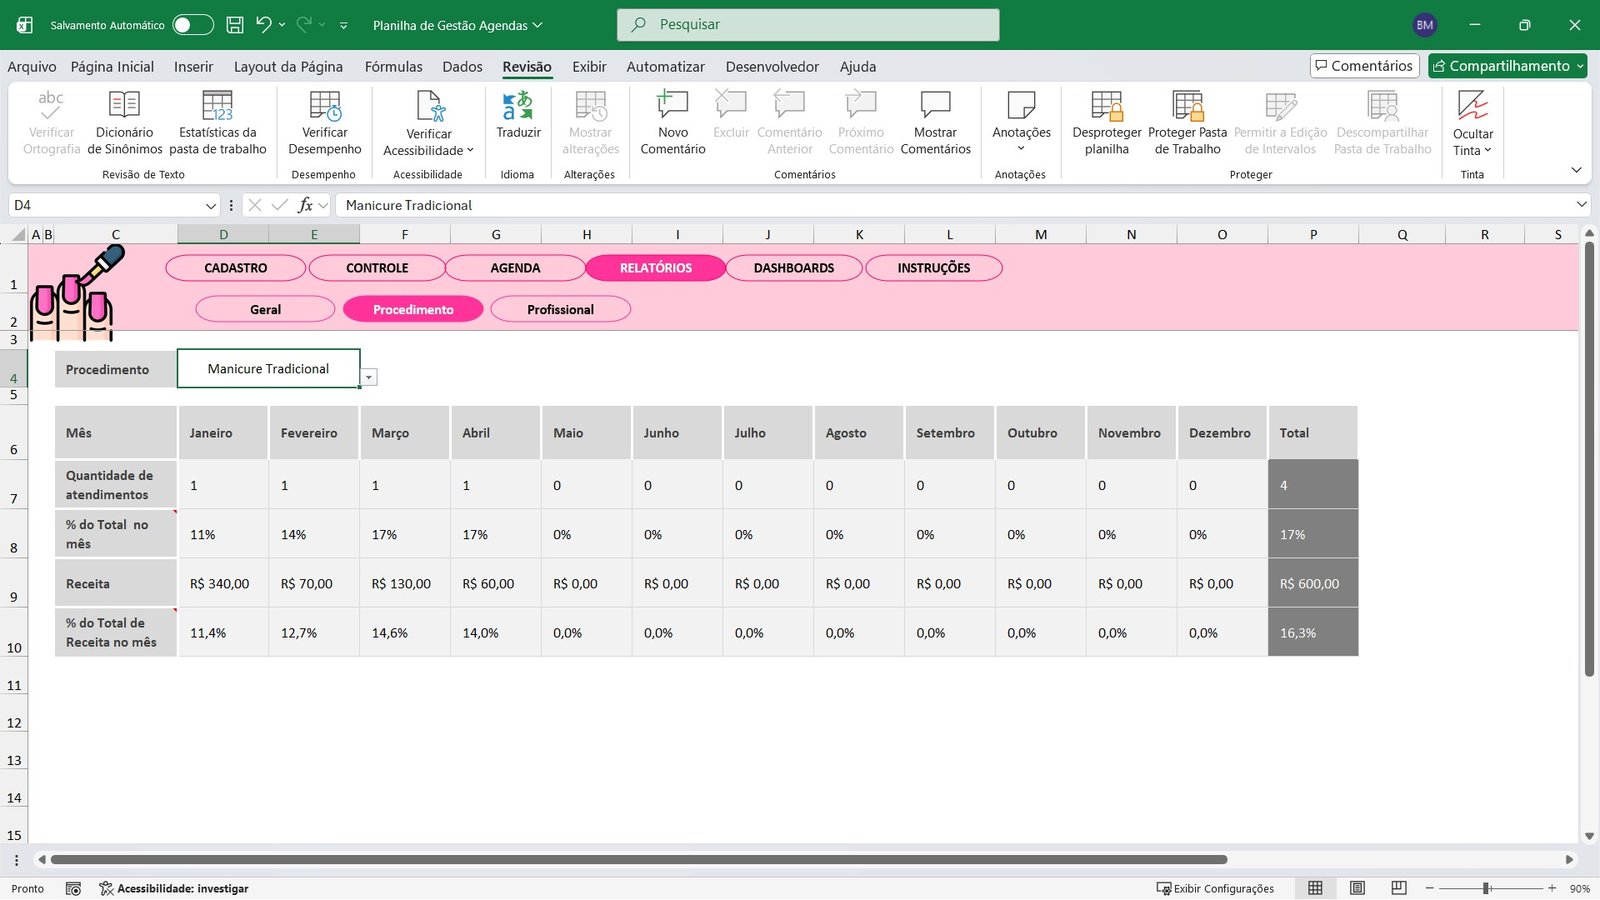Open the Manicure Tradicional procedure dropdown
The height and width of the screenshot is (900, 1600).
[369, 377]
